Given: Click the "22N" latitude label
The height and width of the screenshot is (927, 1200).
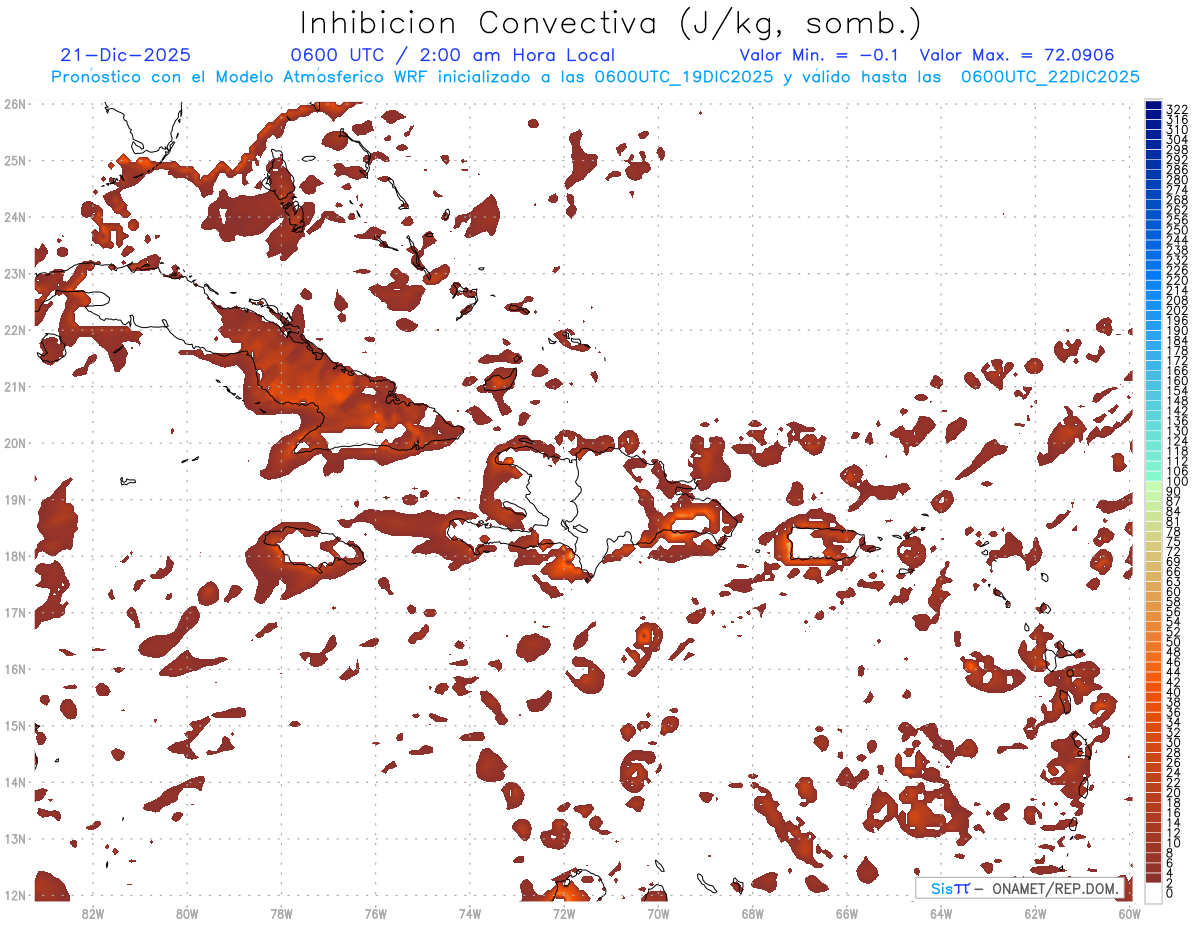Looking at the screenshot, I should coord(15,330).
